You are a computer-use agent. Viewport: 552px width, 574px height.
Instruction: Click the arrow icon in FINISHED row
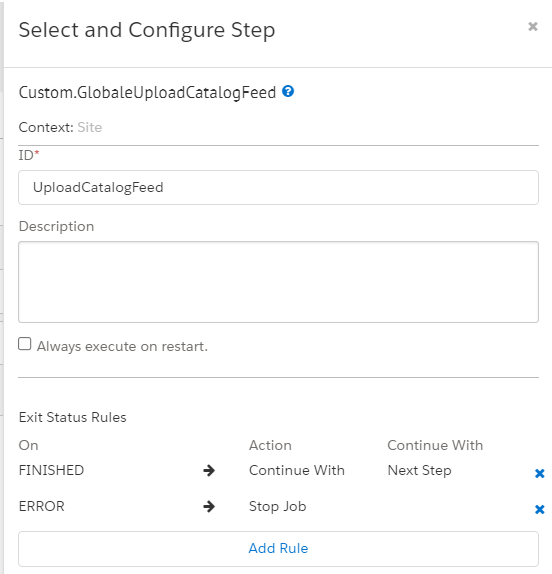tap(209, 470)
